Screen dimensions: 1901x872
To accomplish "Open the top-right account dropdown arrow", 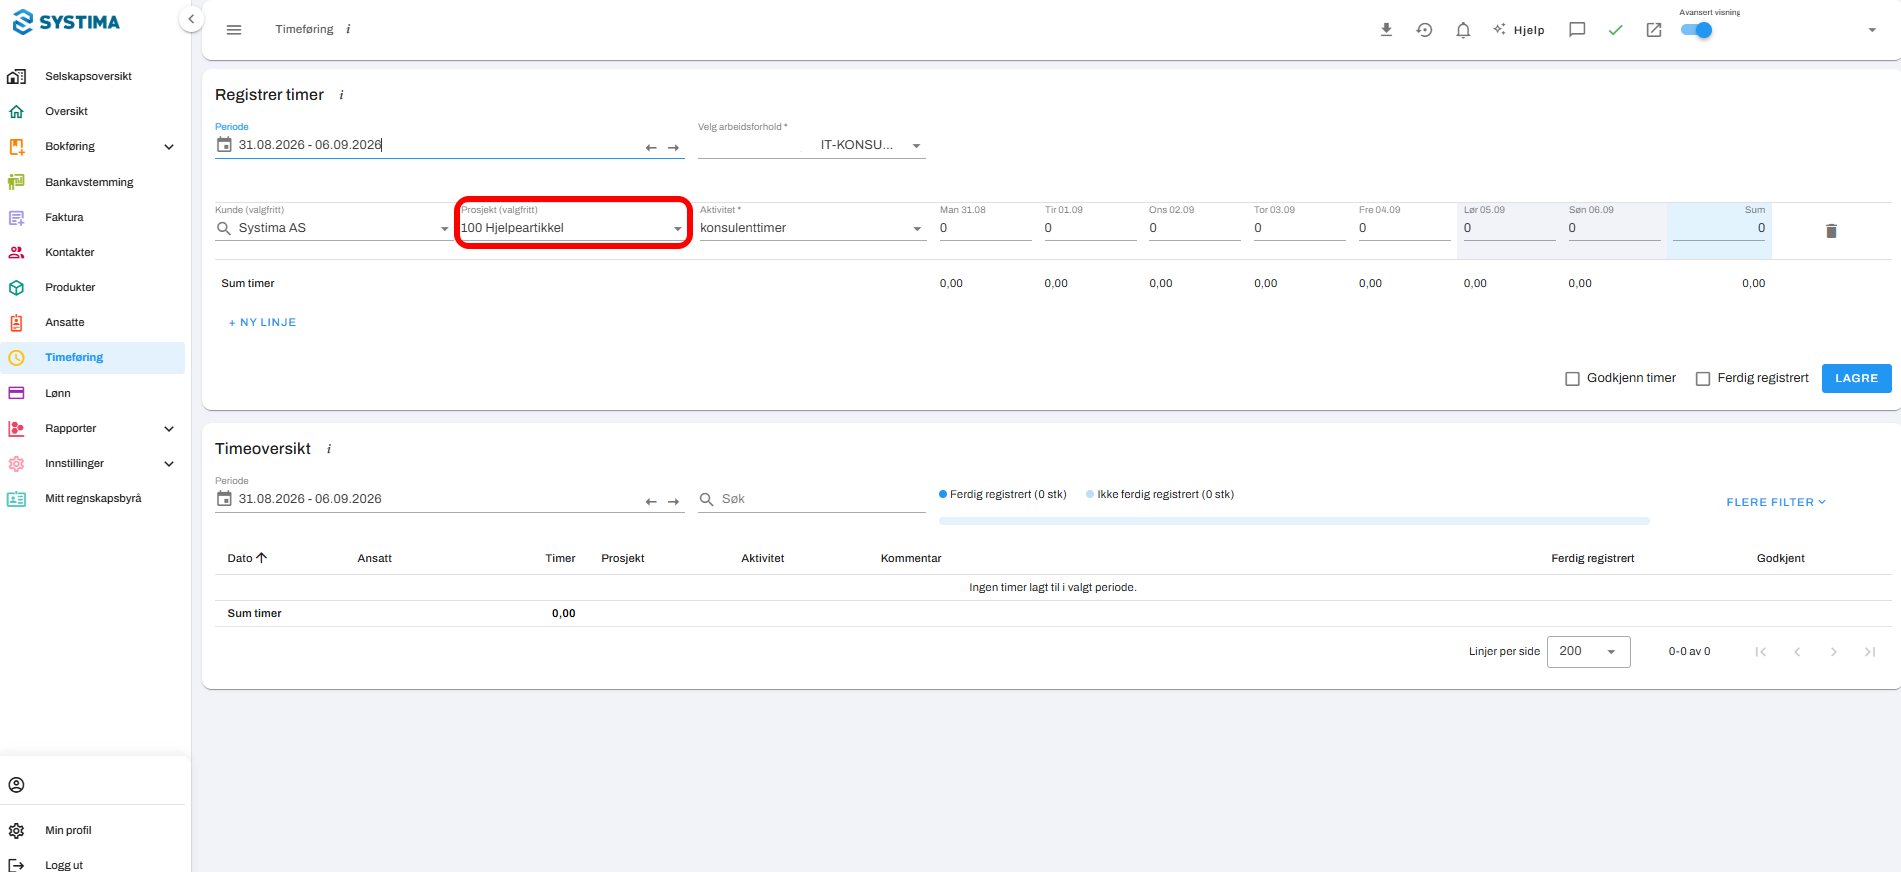I will [1872, 30].
